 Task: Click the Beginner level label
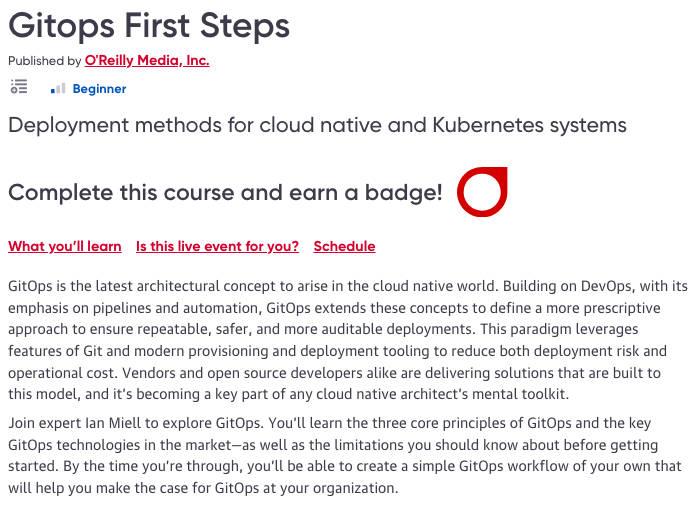click(x=99, y=89)
